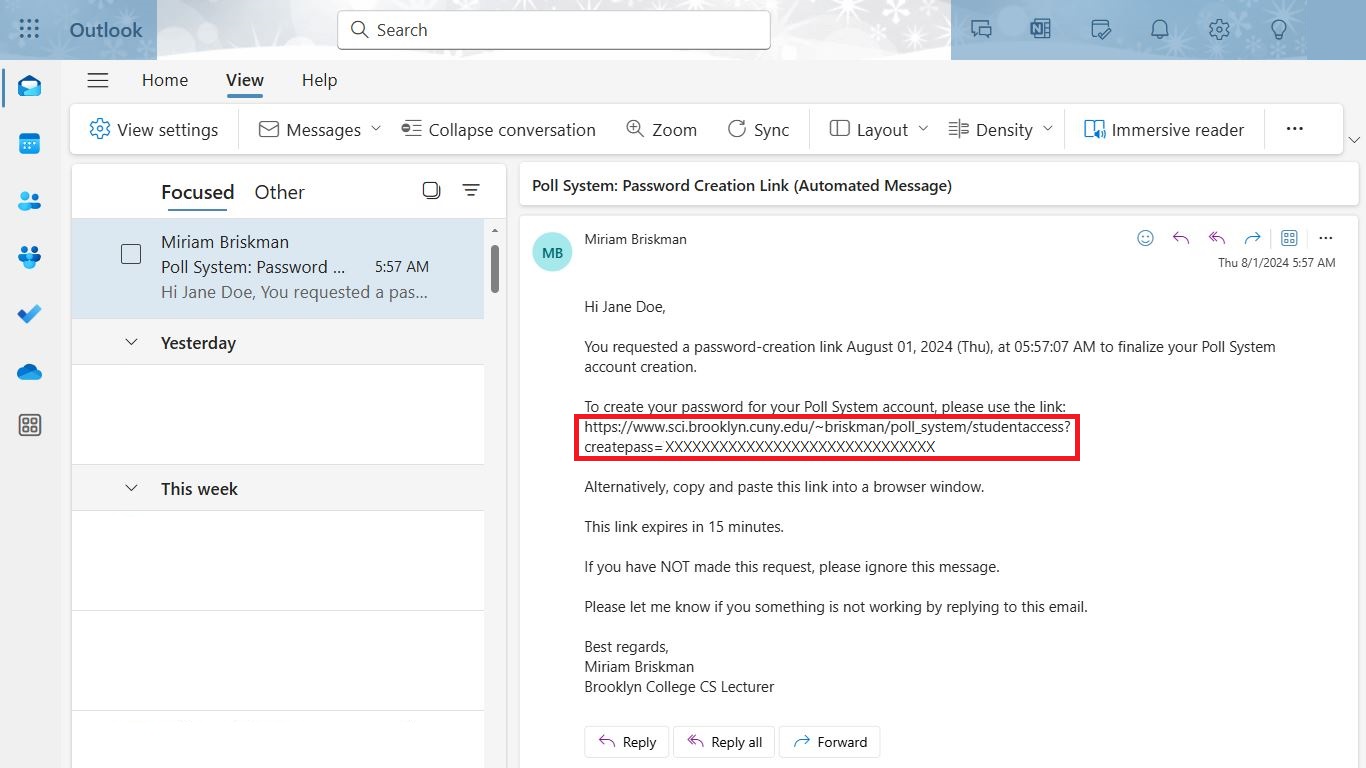Open Teams chat icon in header
Screen dimensions: 1366x768
click(982, 29)
